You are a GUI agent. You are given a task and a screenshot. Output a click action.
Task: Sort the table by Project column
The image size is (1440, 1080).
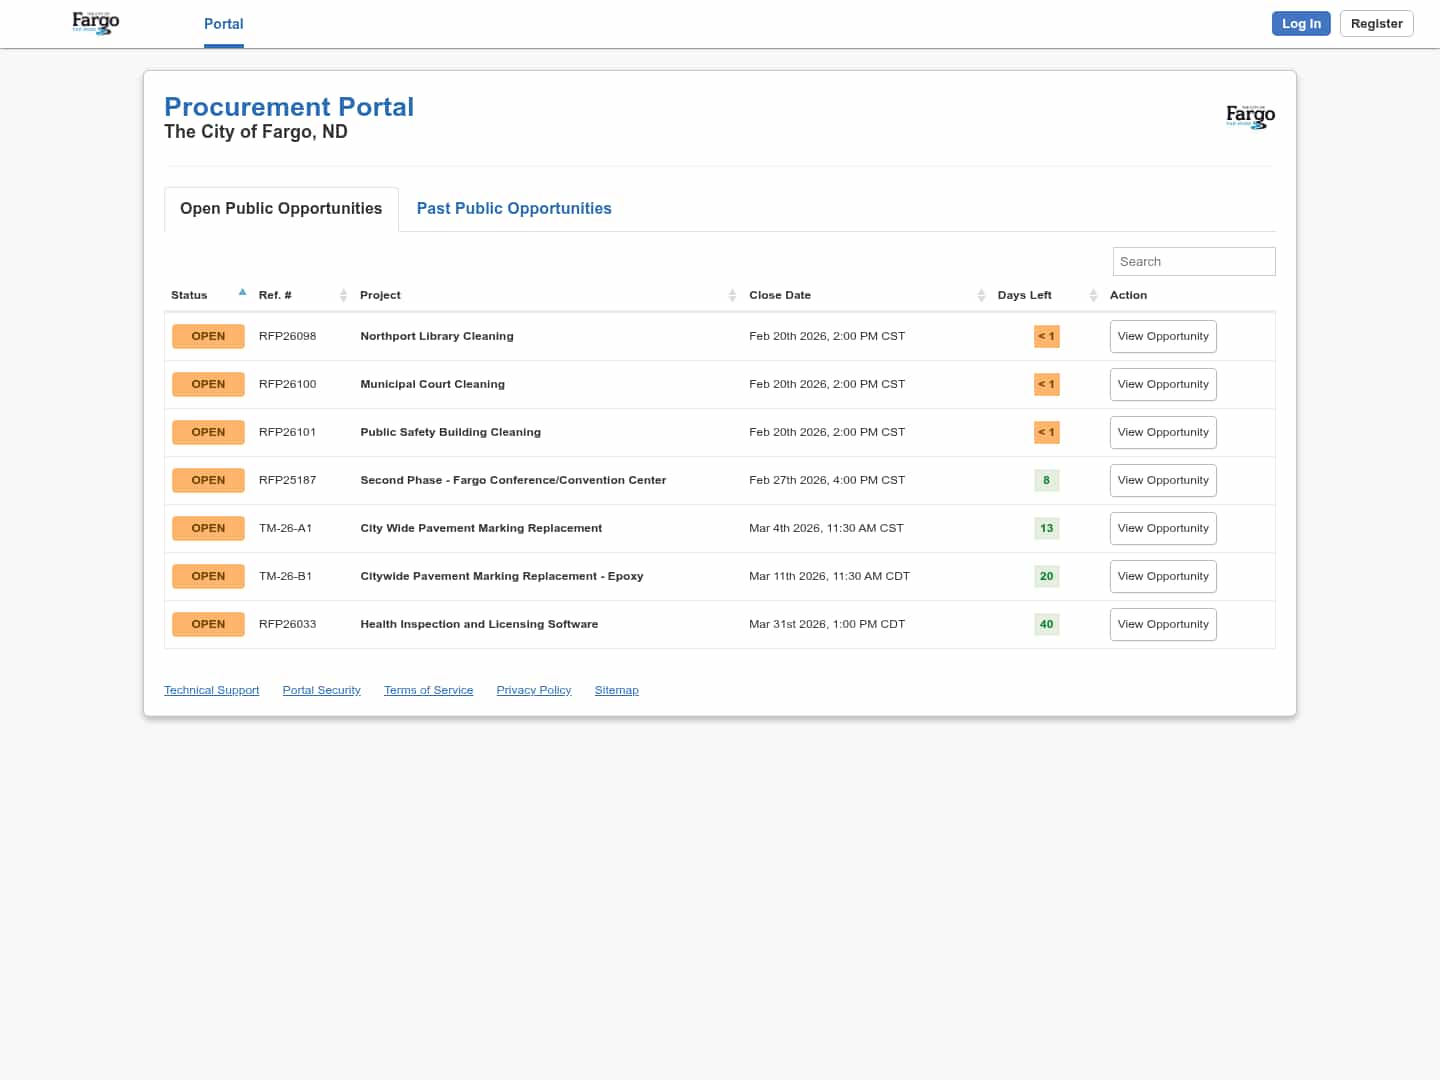point(732,295)
